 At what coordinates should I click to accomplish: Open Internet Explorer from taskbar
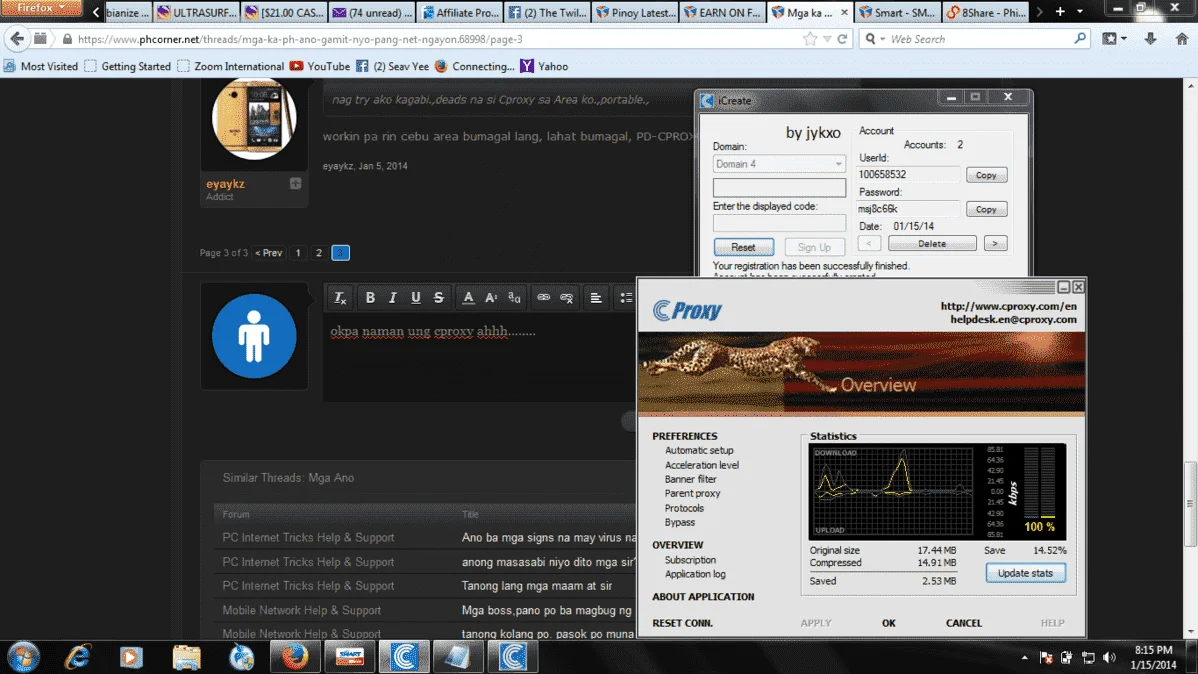pos(77,657)
